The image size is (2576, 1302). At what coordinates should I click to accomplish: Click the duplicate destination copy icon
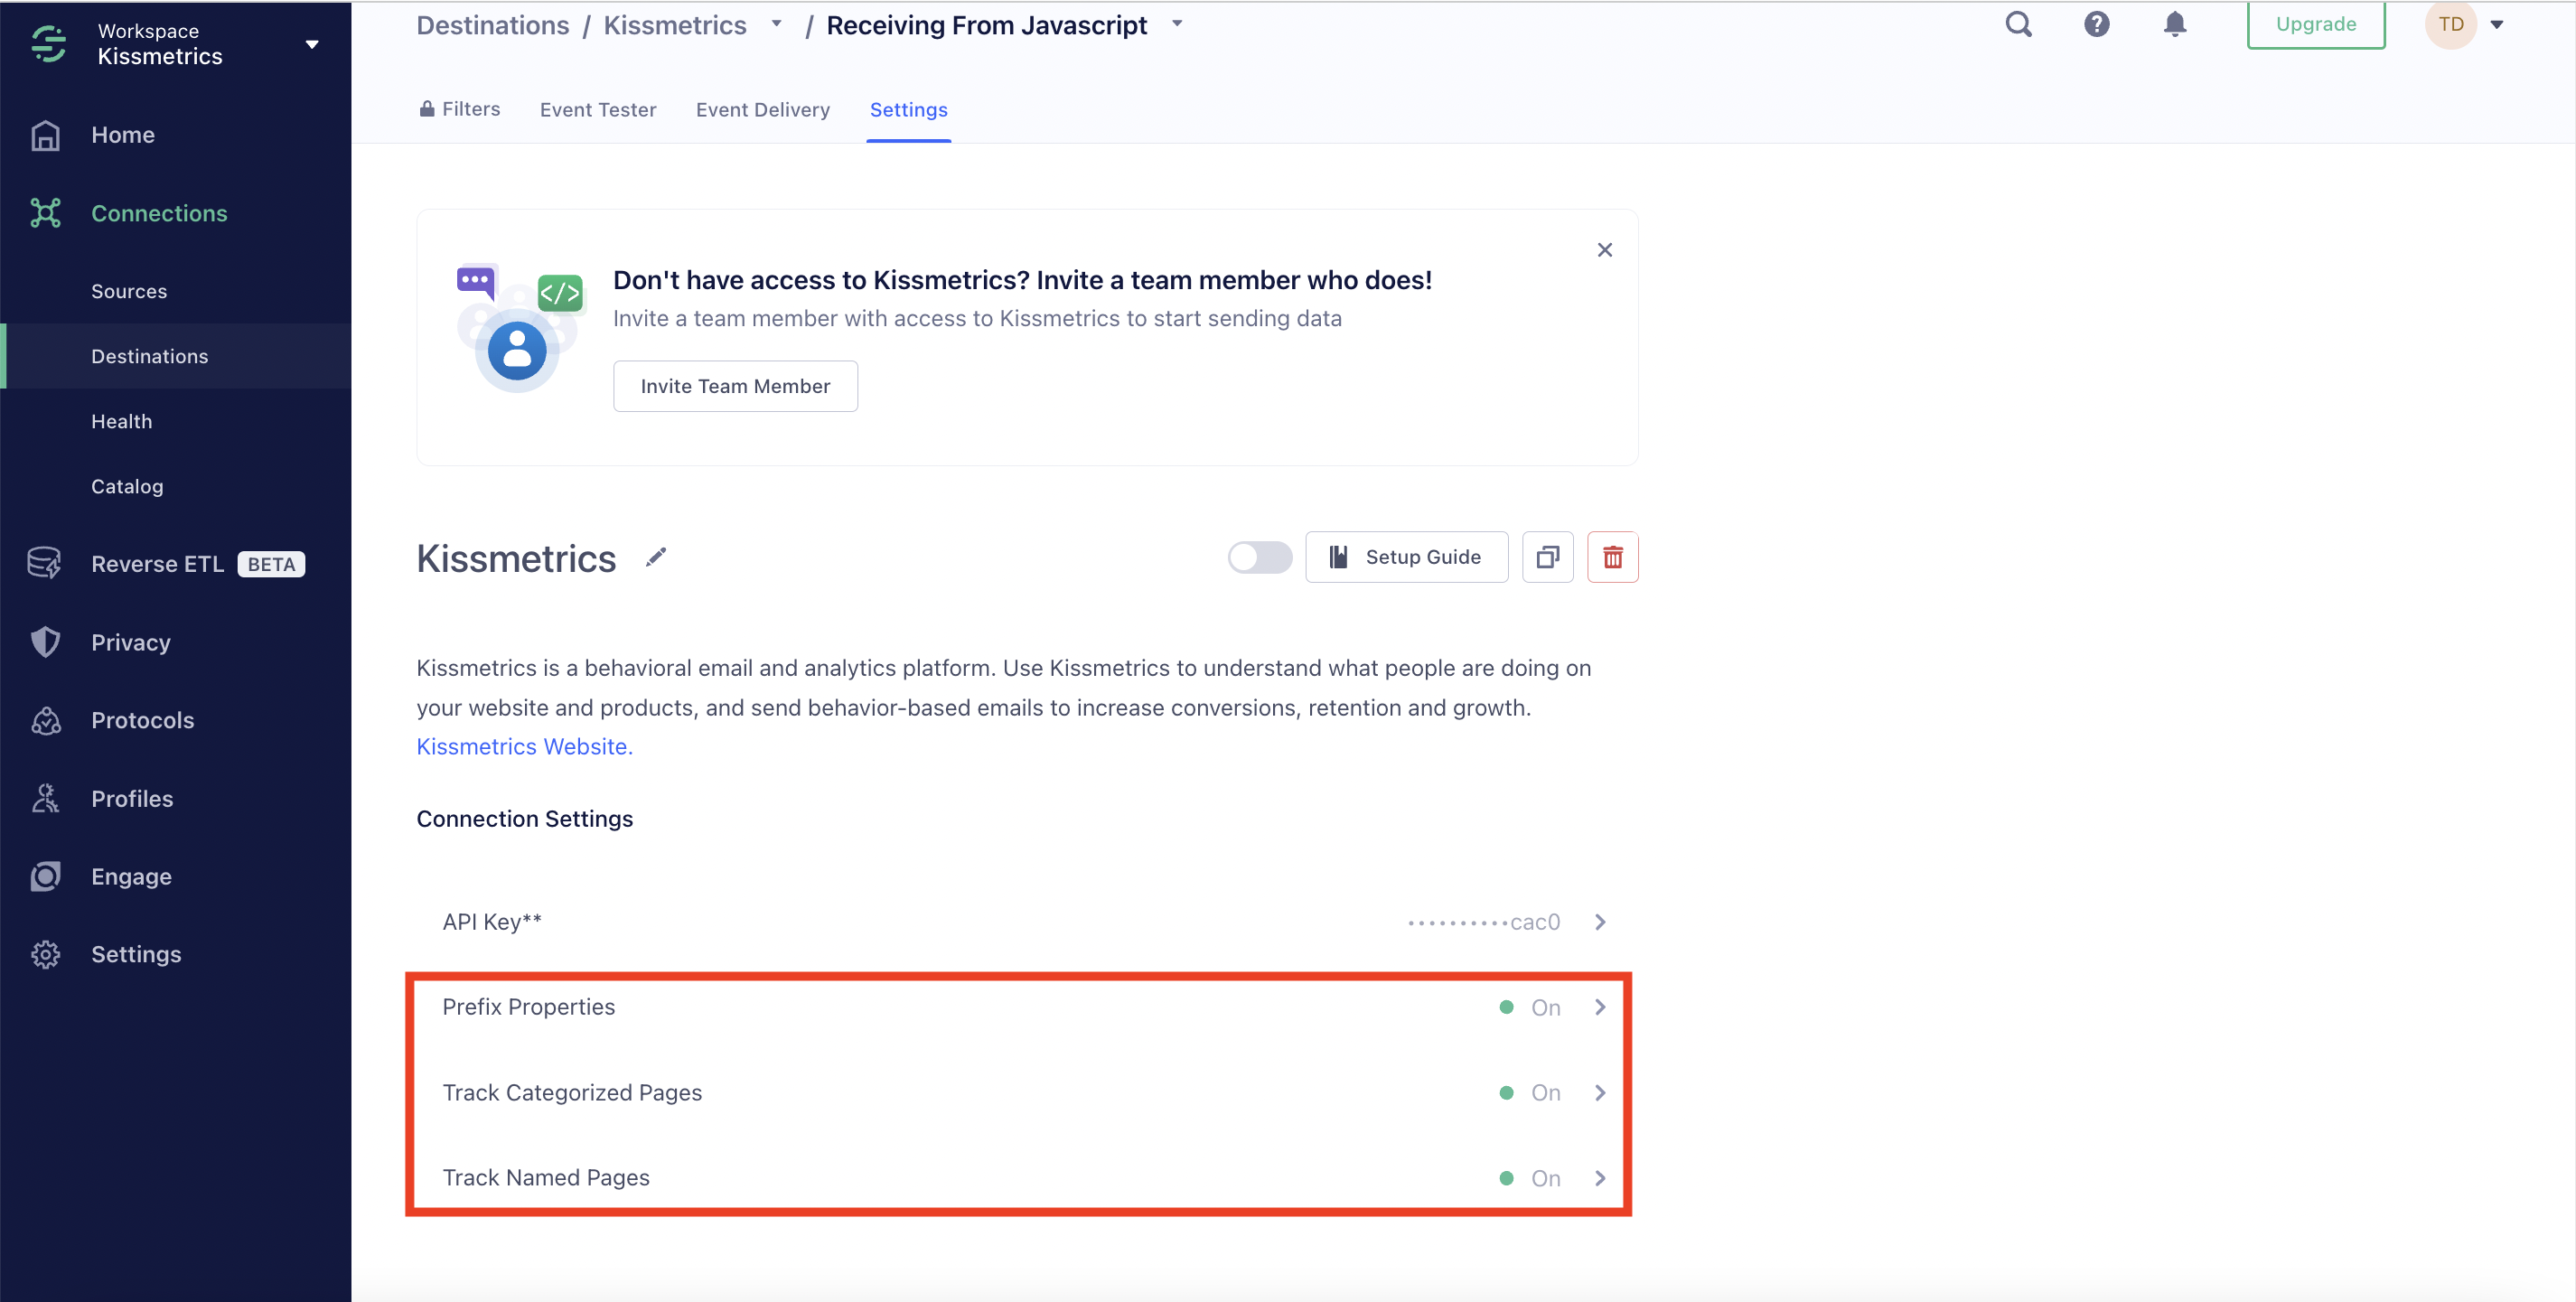tap(1547, 557)
